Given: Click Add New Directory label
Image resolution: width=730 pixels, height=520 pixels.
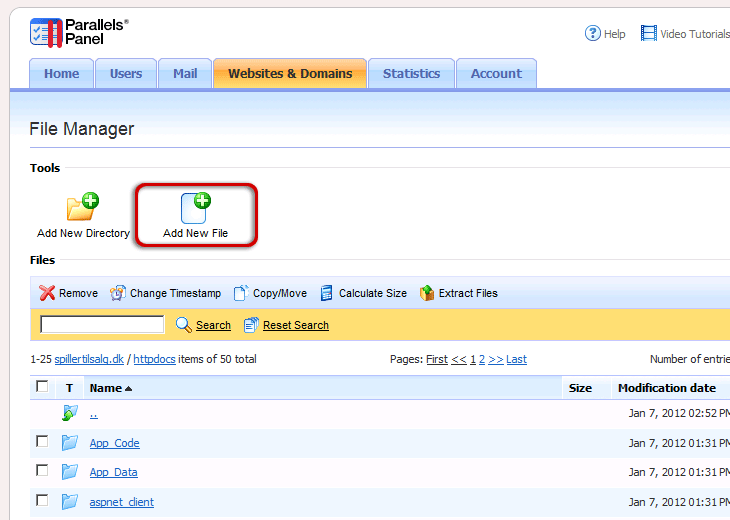Looking at the screenshot, I should [83, 233].
